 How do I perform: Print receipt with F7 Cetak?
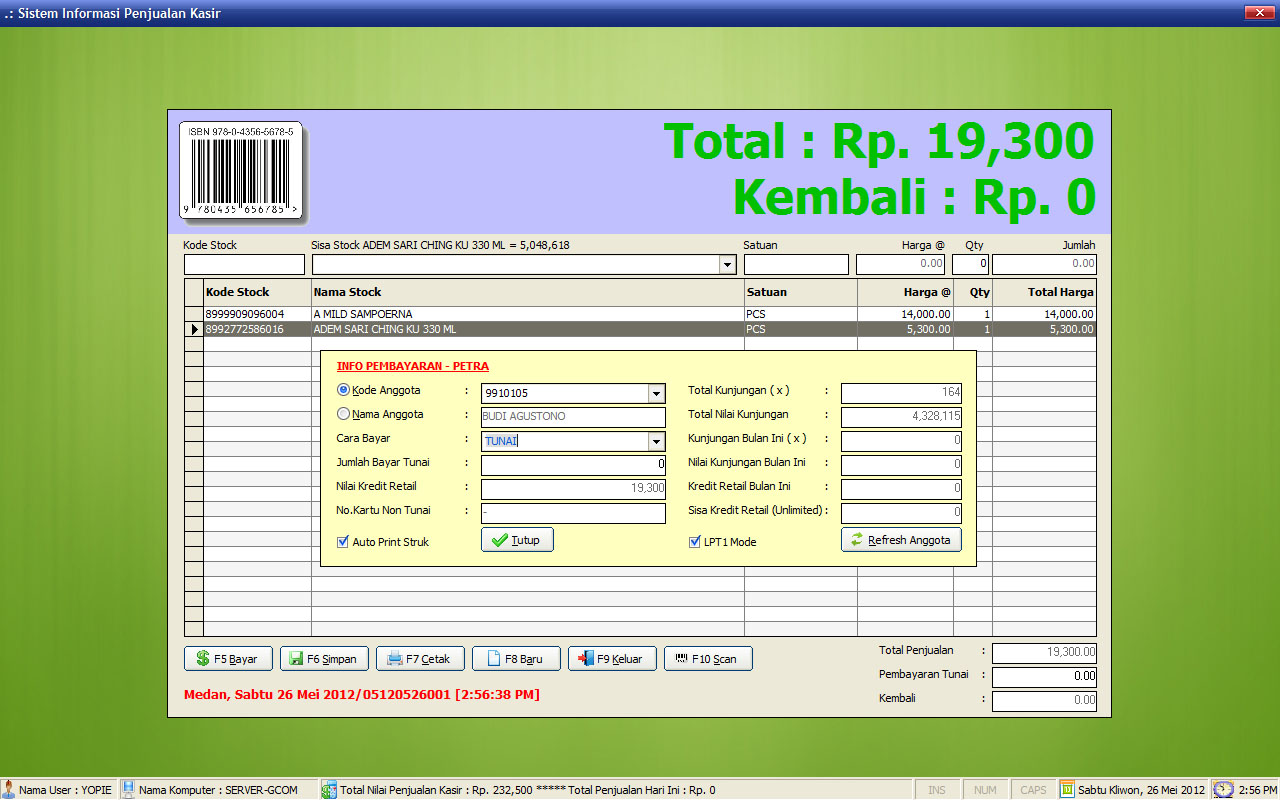coord(418,659)
